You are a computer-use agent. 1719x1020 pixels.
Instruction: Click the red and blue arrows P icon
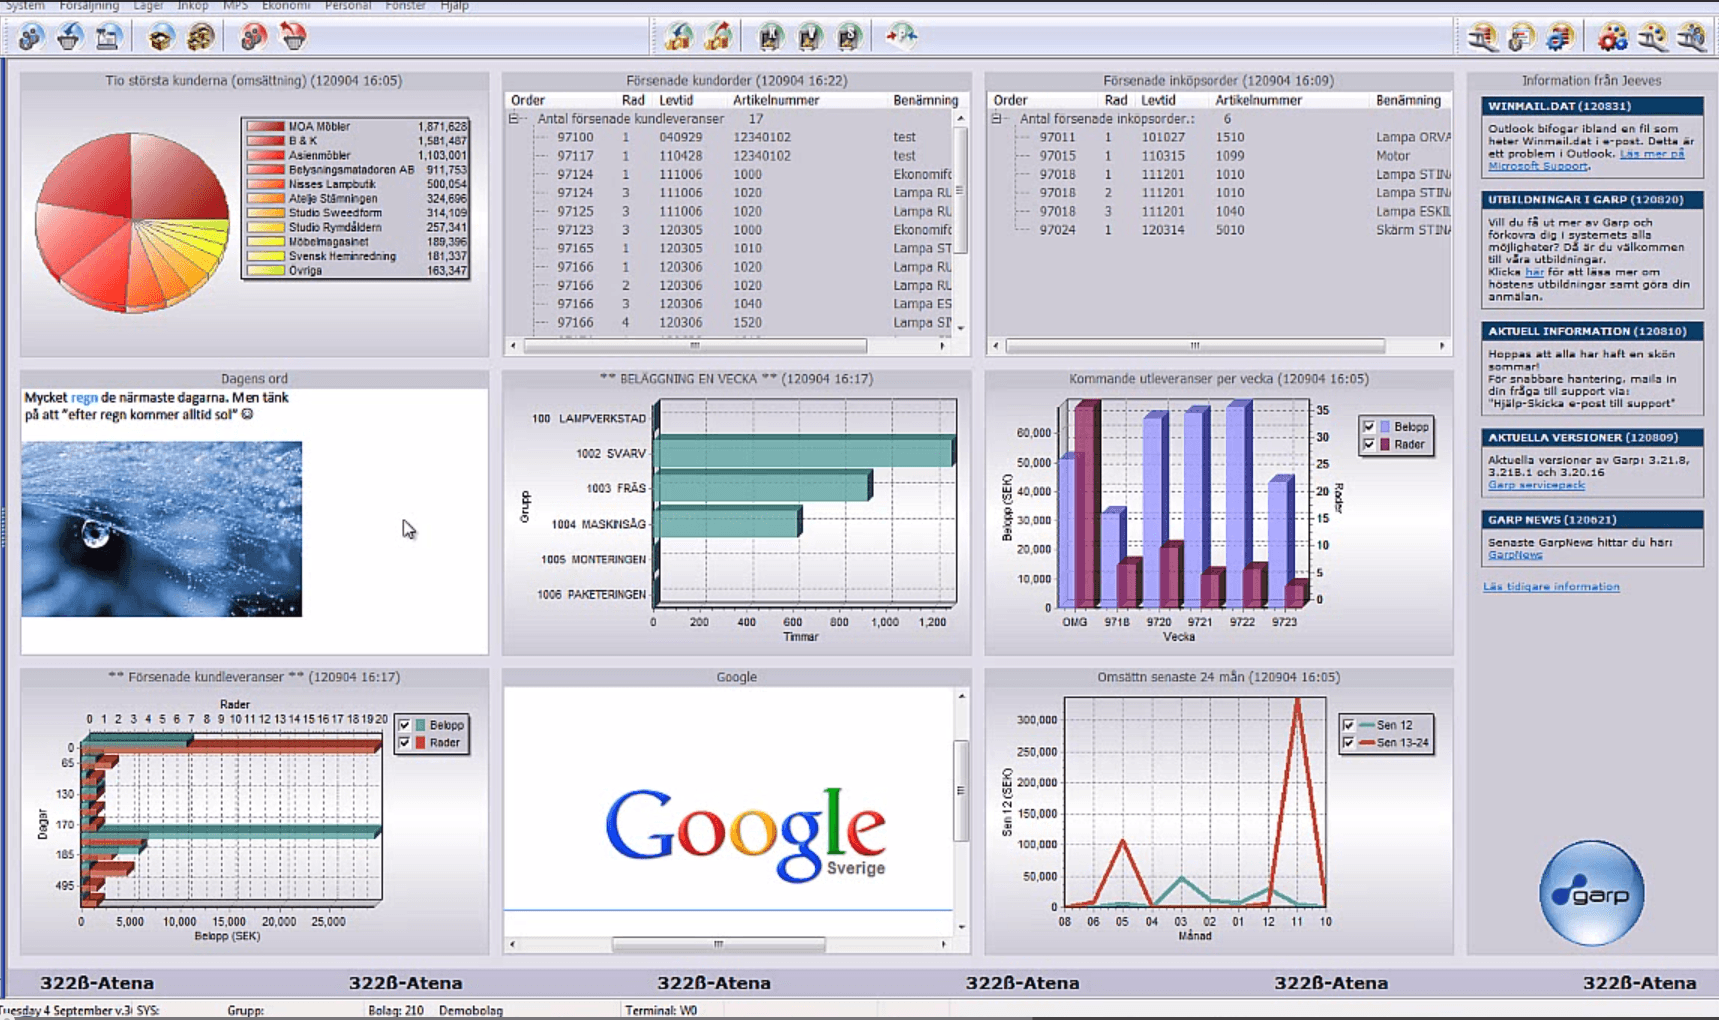click(x=901, y=37)
